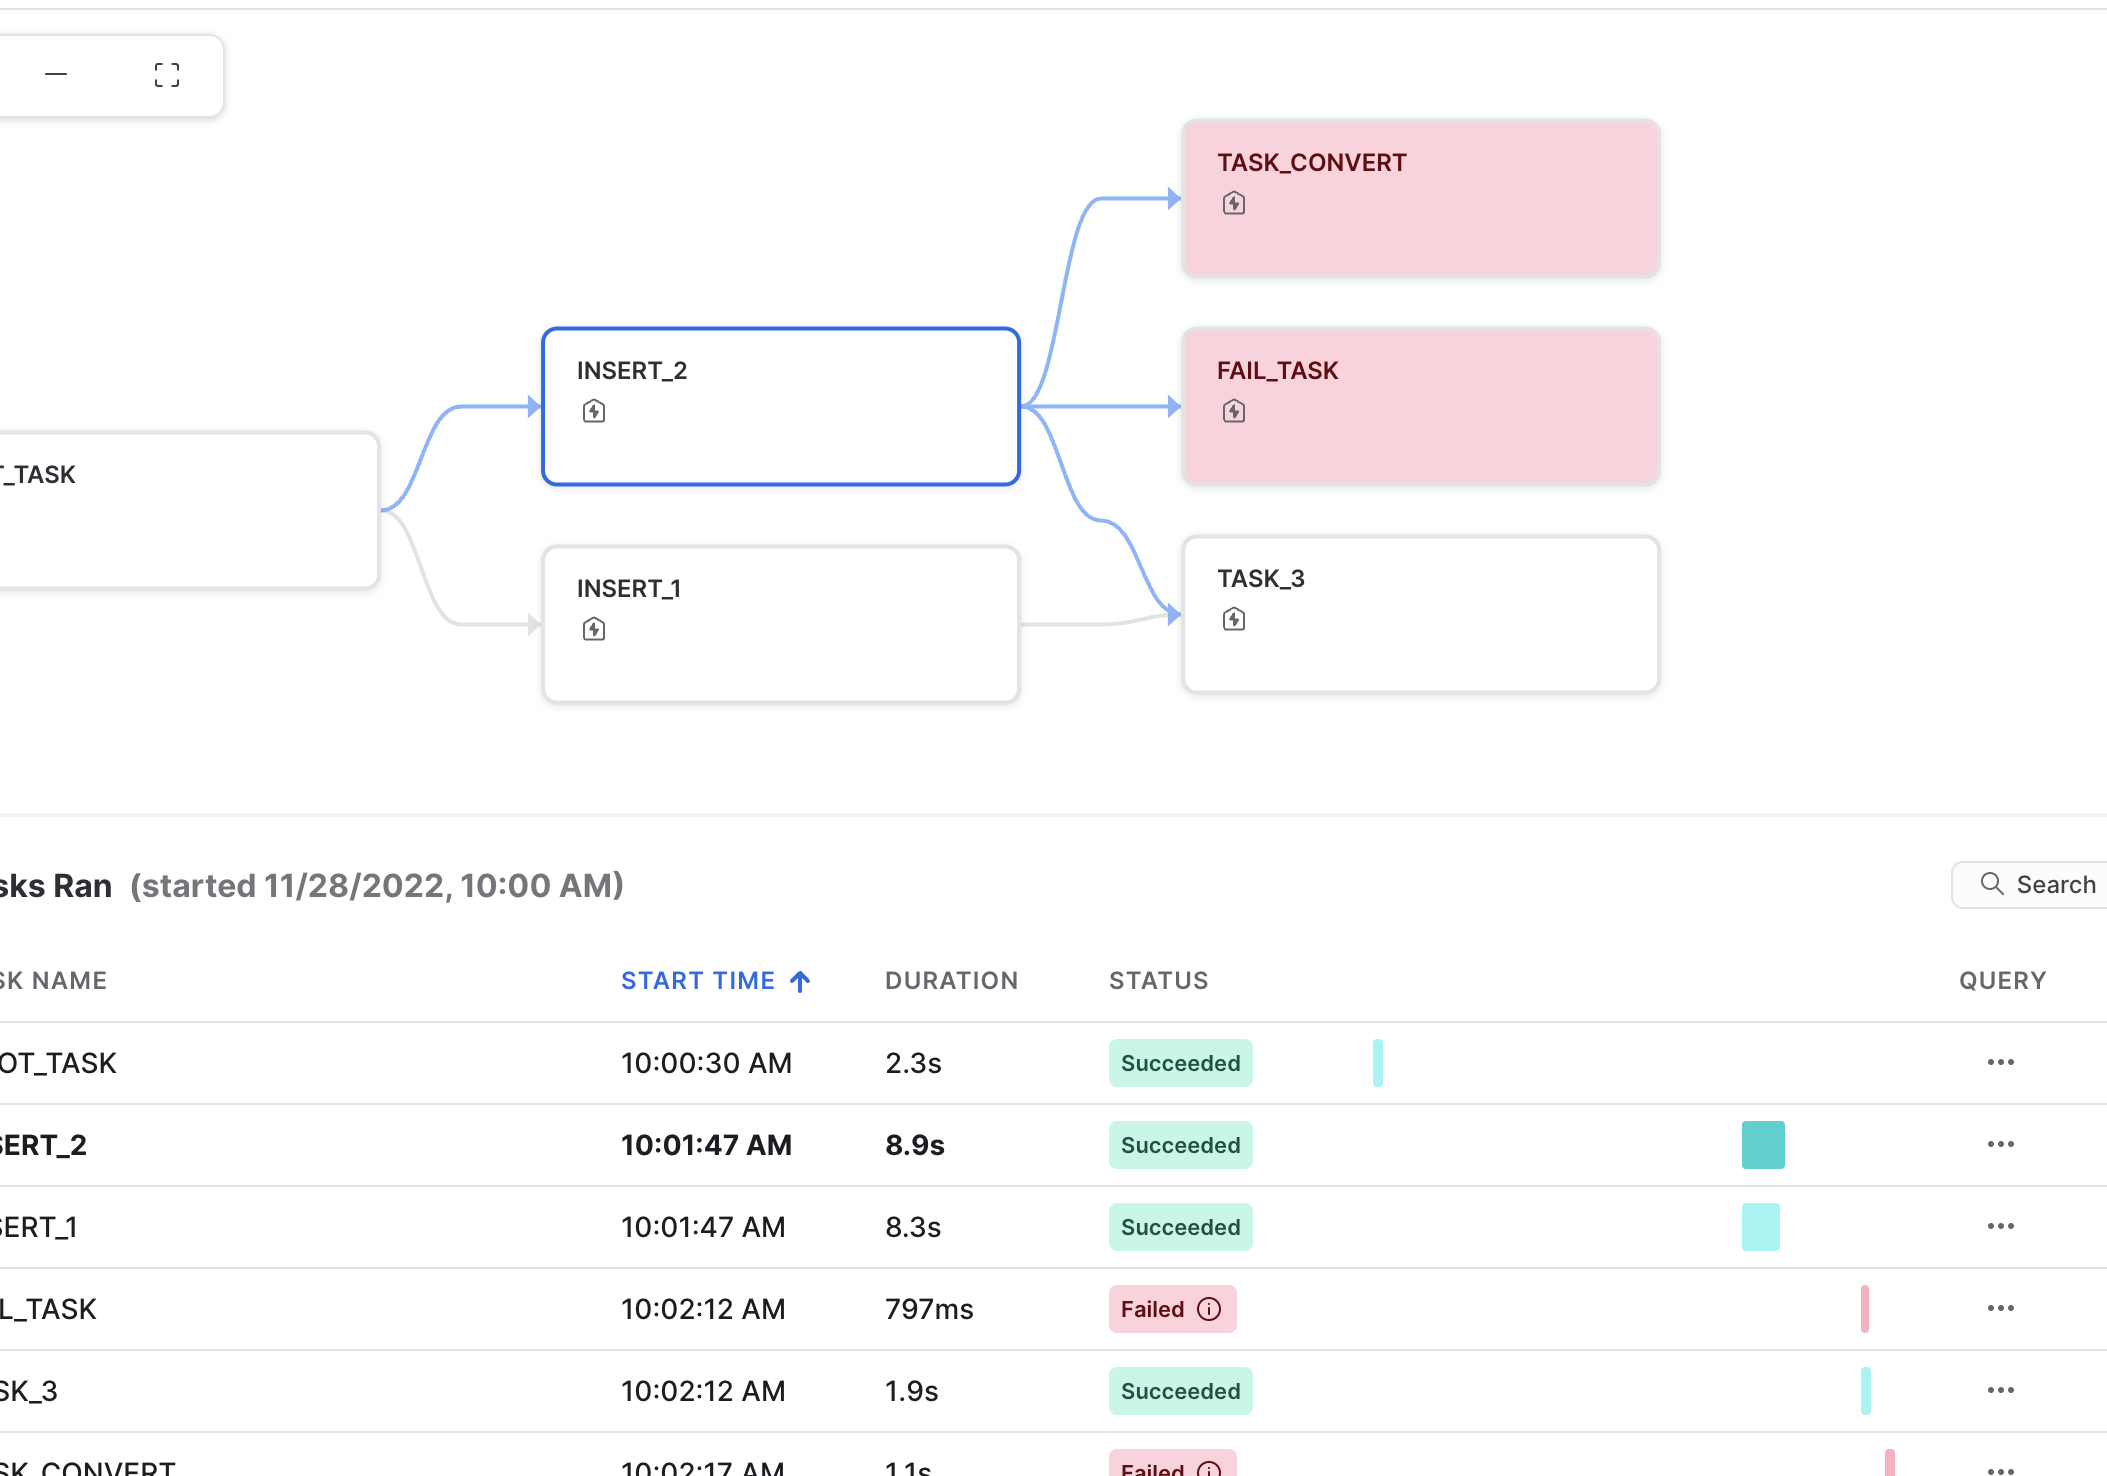Select the FAIL_TASK node in graph
2107x1476 pixels.
tap(1421, 406)
